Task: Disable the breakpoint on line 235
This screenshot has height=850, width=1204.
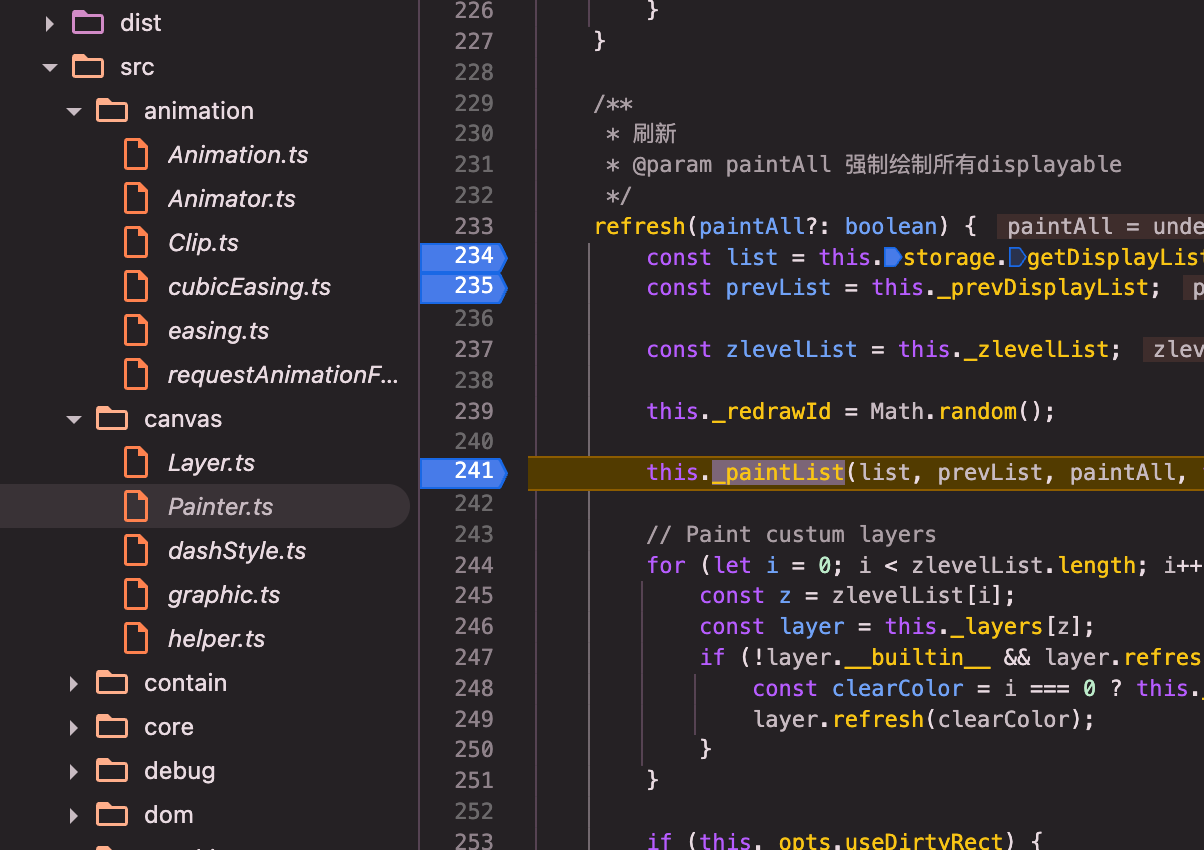Action: (463, 288)
